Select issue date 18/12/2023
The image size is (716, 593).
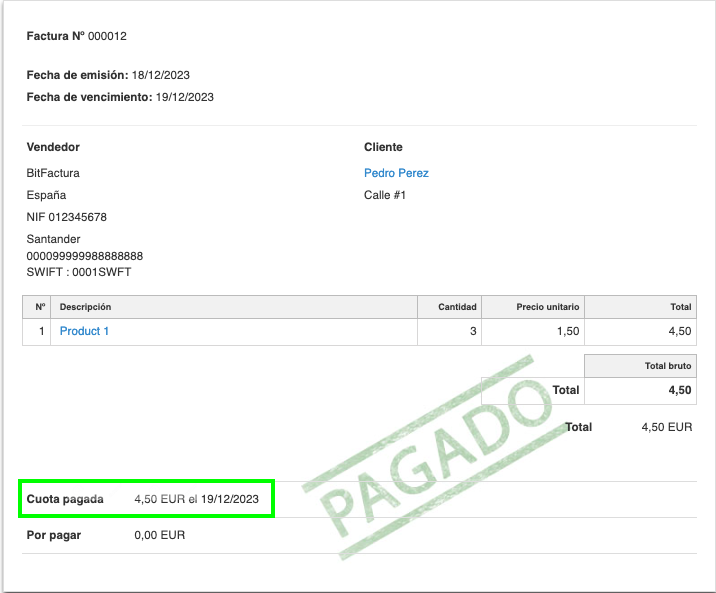pyautogui.click(x=160, y=75)
